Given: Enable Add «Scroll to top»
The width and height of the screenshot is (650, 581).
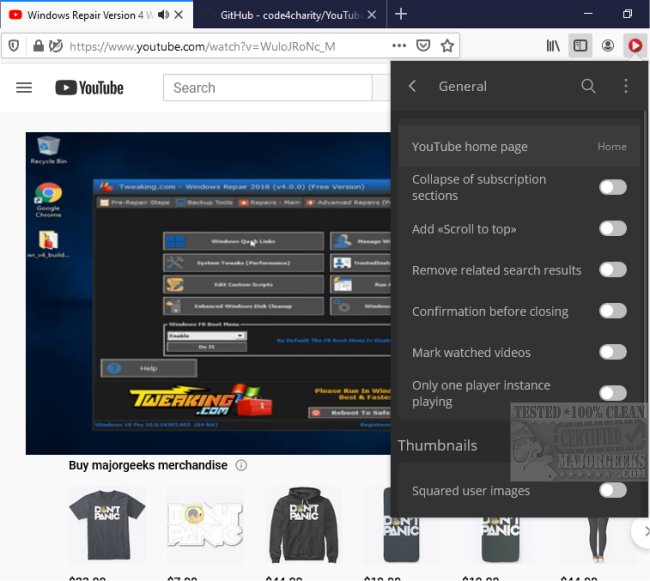Looking at the screenshot, I should (612, 228).
